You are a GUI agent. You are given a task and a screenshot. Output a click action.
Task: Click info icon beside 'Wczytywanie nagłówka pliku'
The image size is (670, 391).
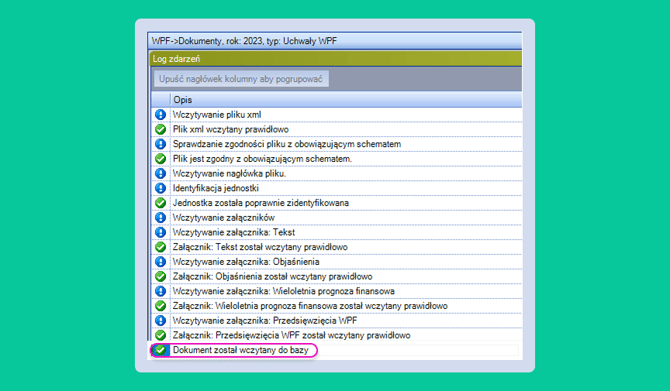160,173
